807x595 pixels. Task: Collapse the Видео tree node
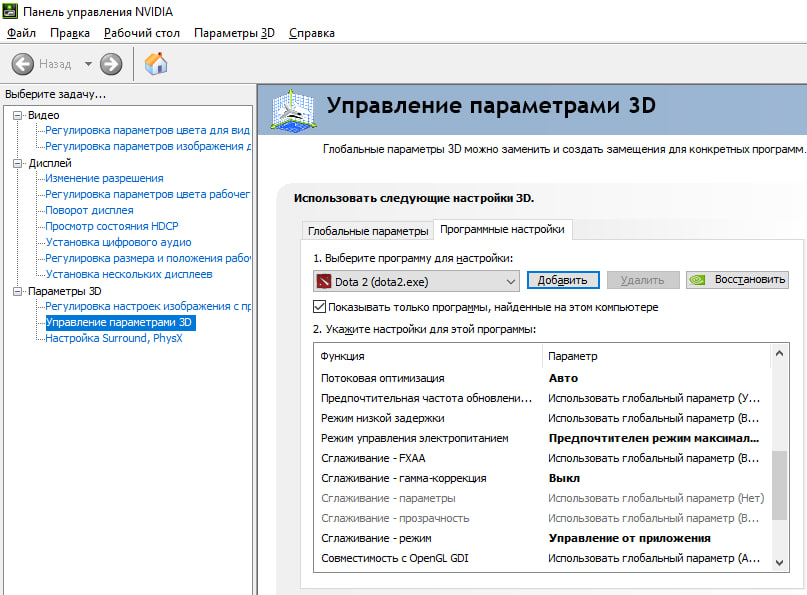[17, 115]
